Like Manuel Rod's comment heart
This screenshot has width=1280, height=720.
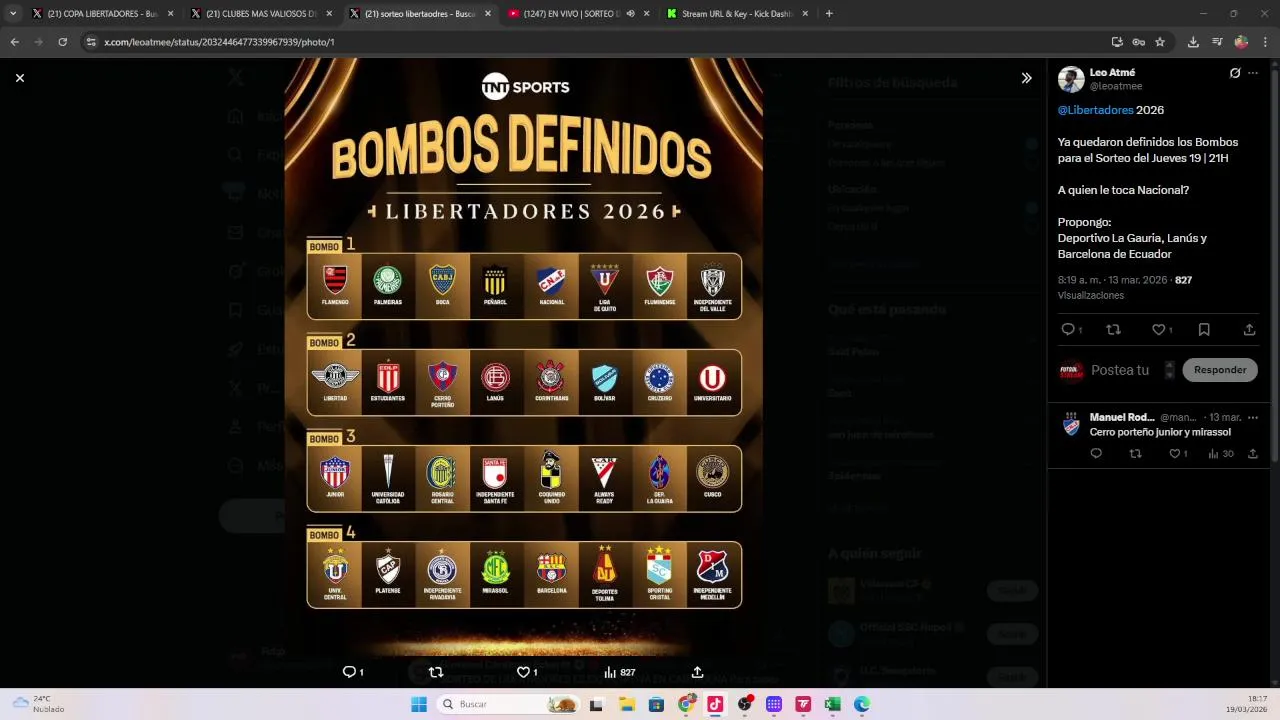coord(1174,454)
